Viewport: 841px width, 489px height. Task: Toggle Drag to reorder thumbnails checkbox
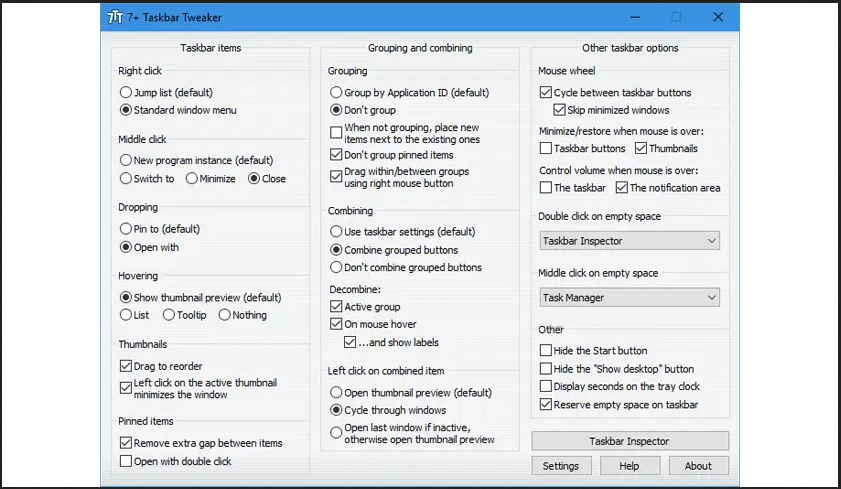click(x=126, y=367)
